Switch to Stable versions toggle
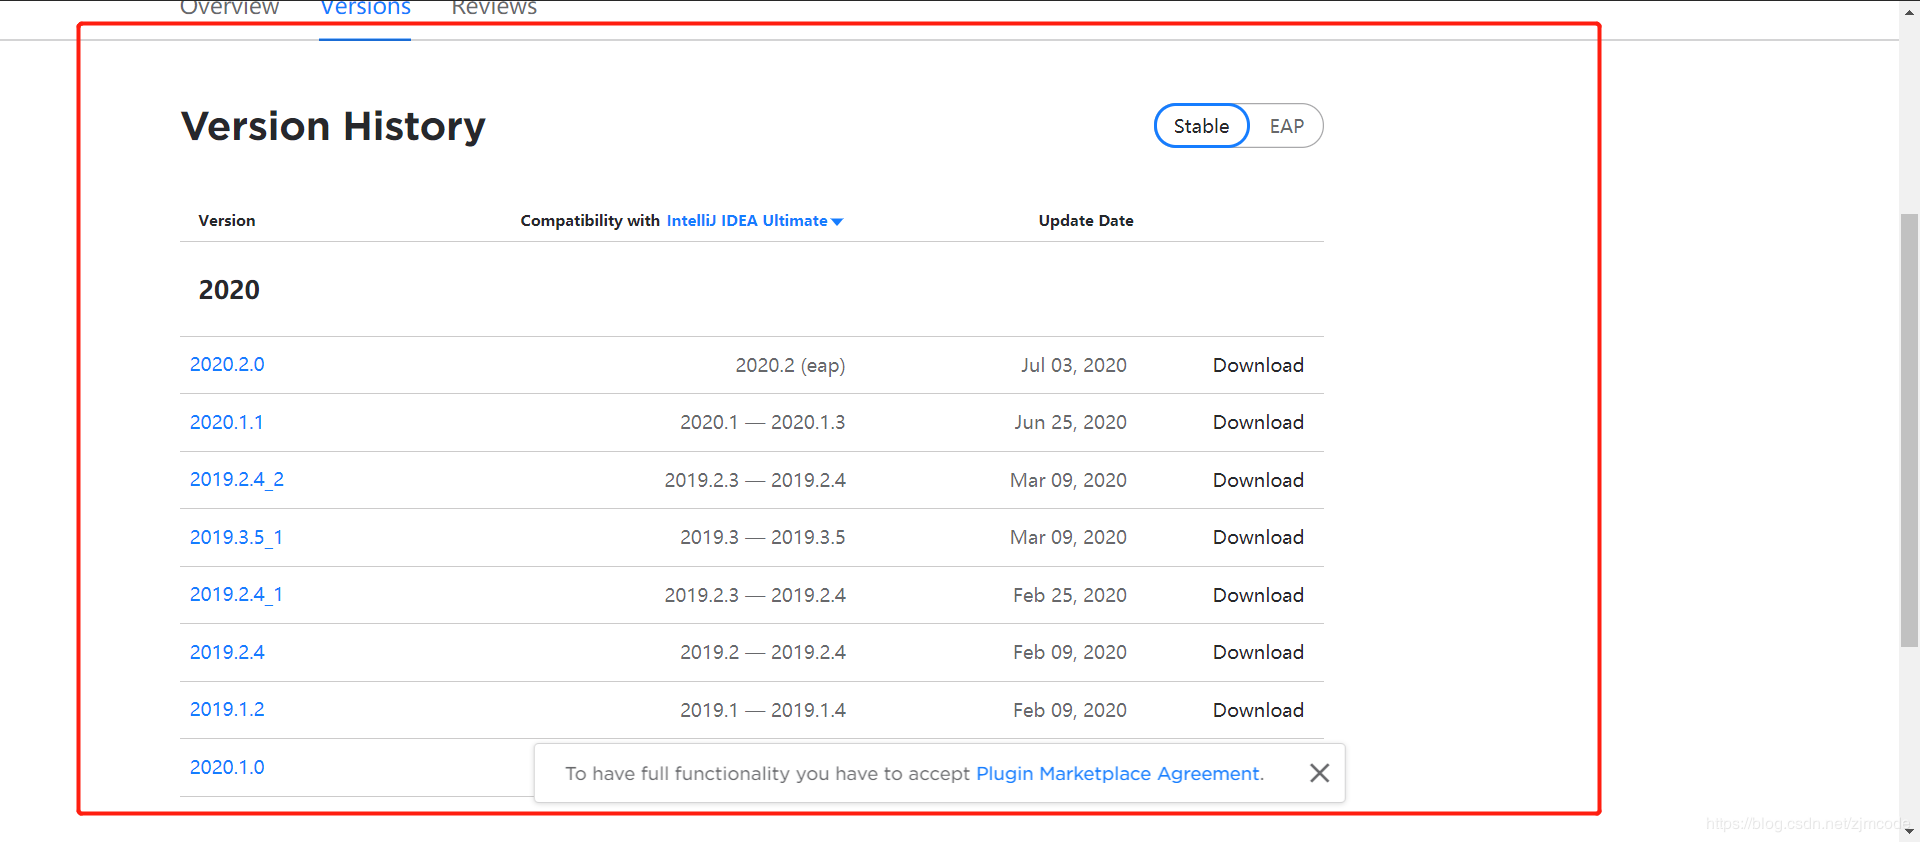The image size is (1920, 842). [x=1201, y=126]
